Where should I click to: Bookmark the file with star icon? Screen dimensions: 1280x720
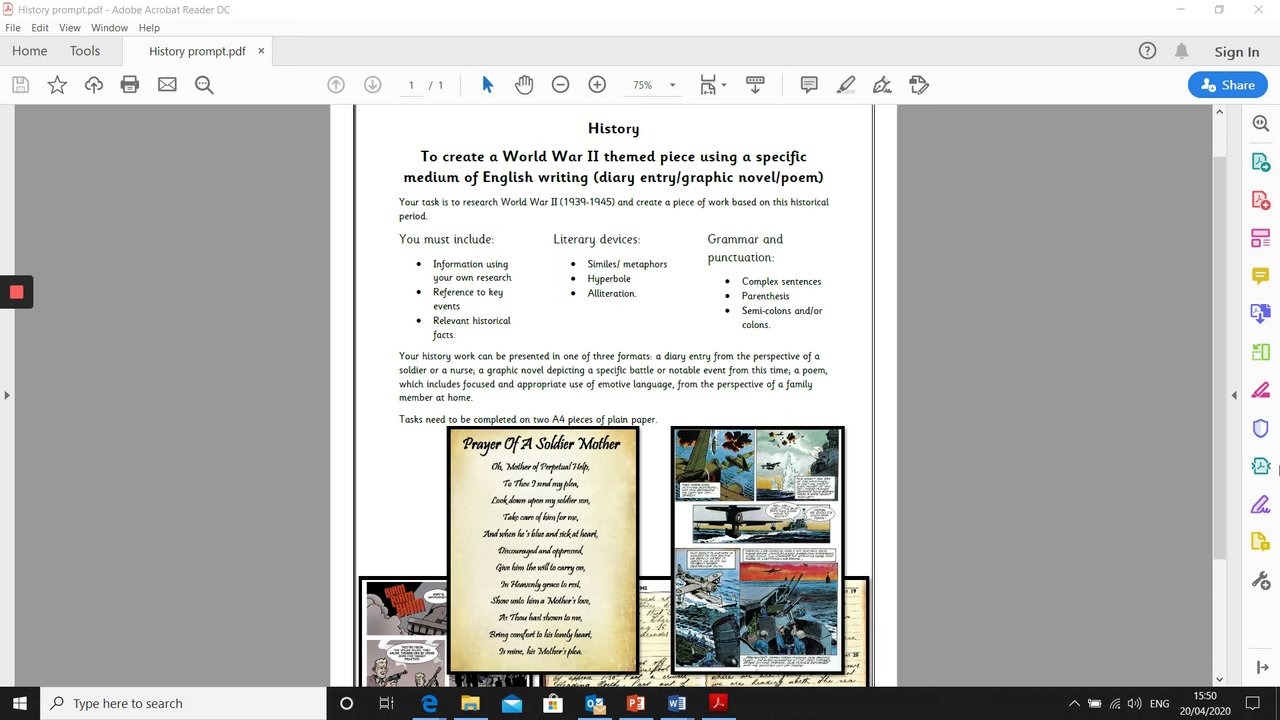[57, 85]
